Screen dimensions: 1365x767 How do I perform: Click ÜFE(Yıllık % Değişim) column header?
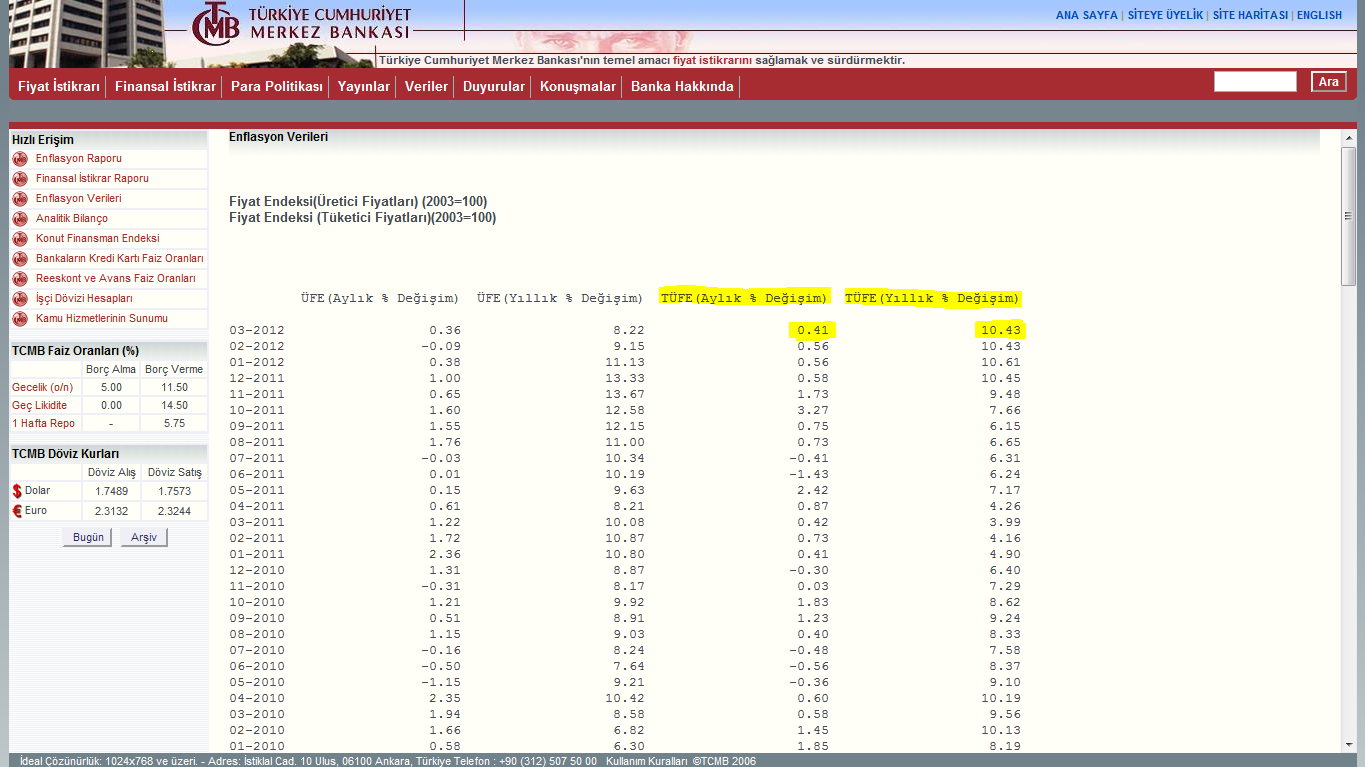pyautogui.click(x=560, y=298)
